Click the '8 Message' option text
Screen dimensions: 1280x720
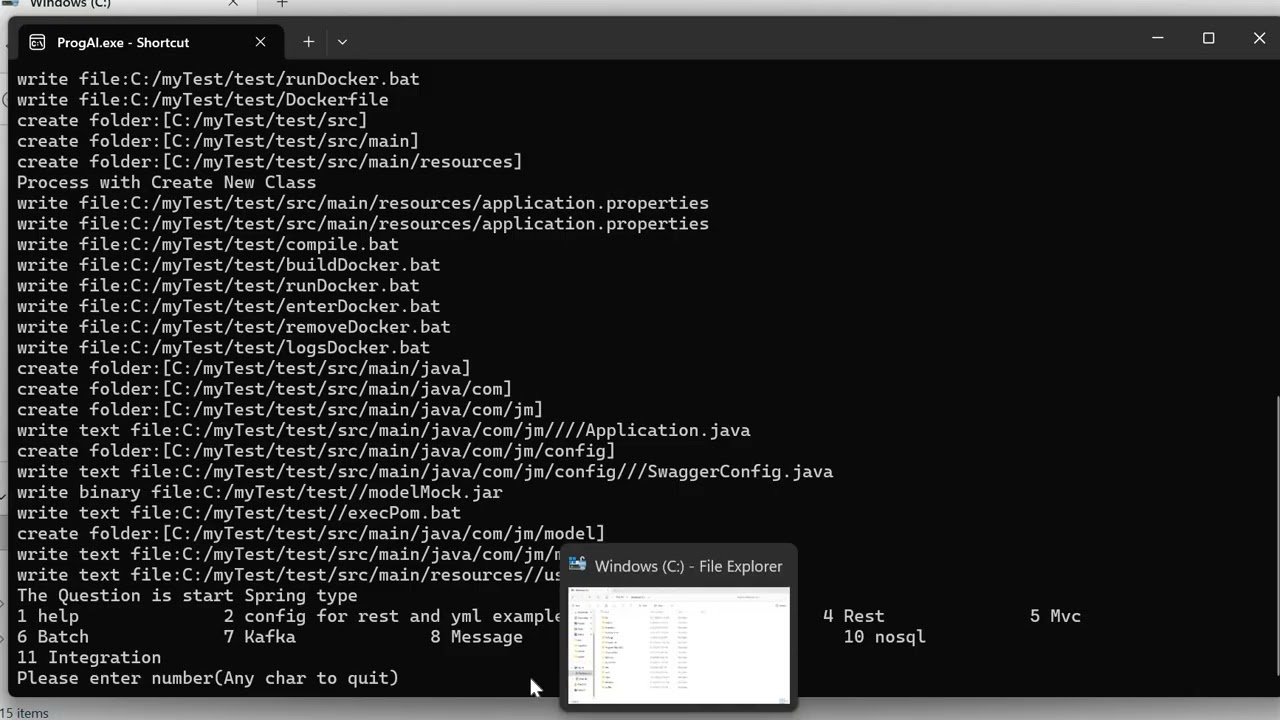477,637
